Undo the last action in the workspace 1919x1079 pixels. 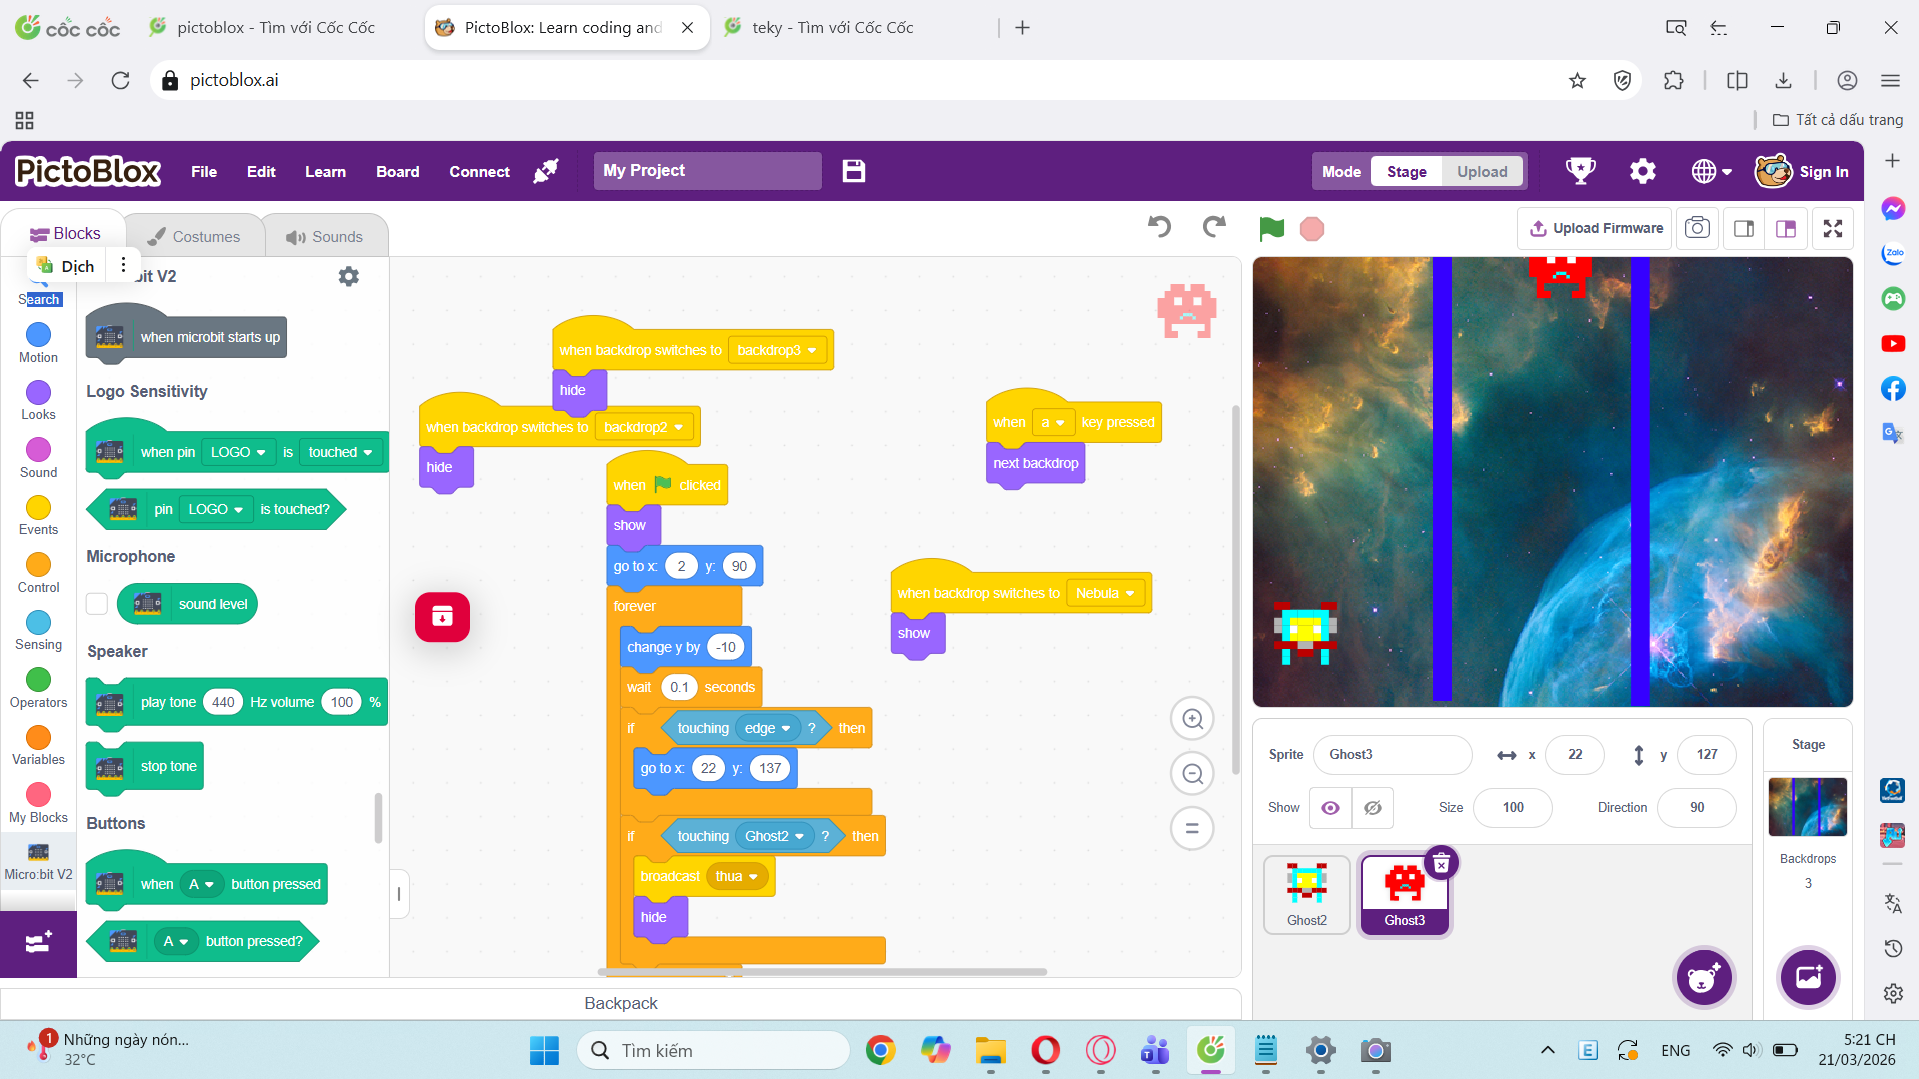[x=1159, y=227]
